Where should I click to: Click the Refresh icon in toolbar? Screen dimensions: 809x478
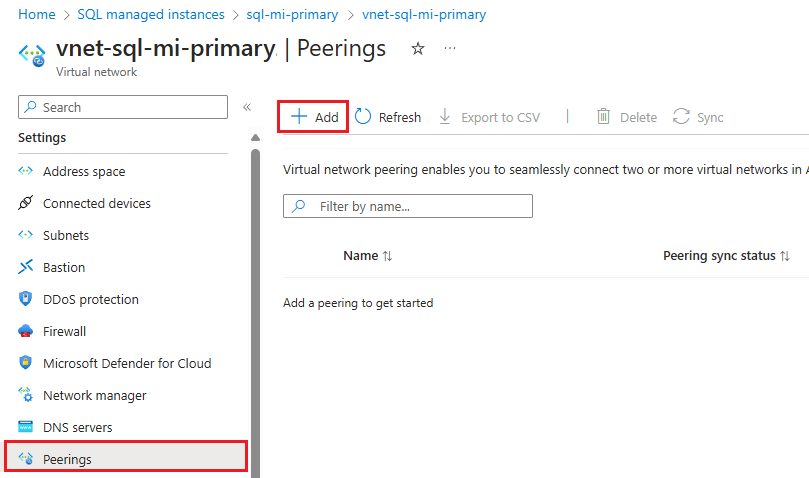click(363, 117)
